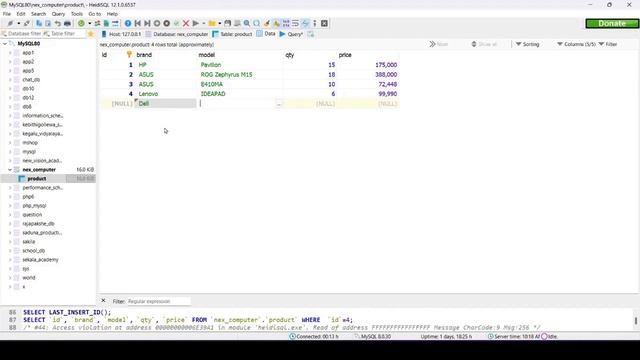Click the magnifier find text icon
The height and width of the screenshot is (360, 640).
[247, 23]
